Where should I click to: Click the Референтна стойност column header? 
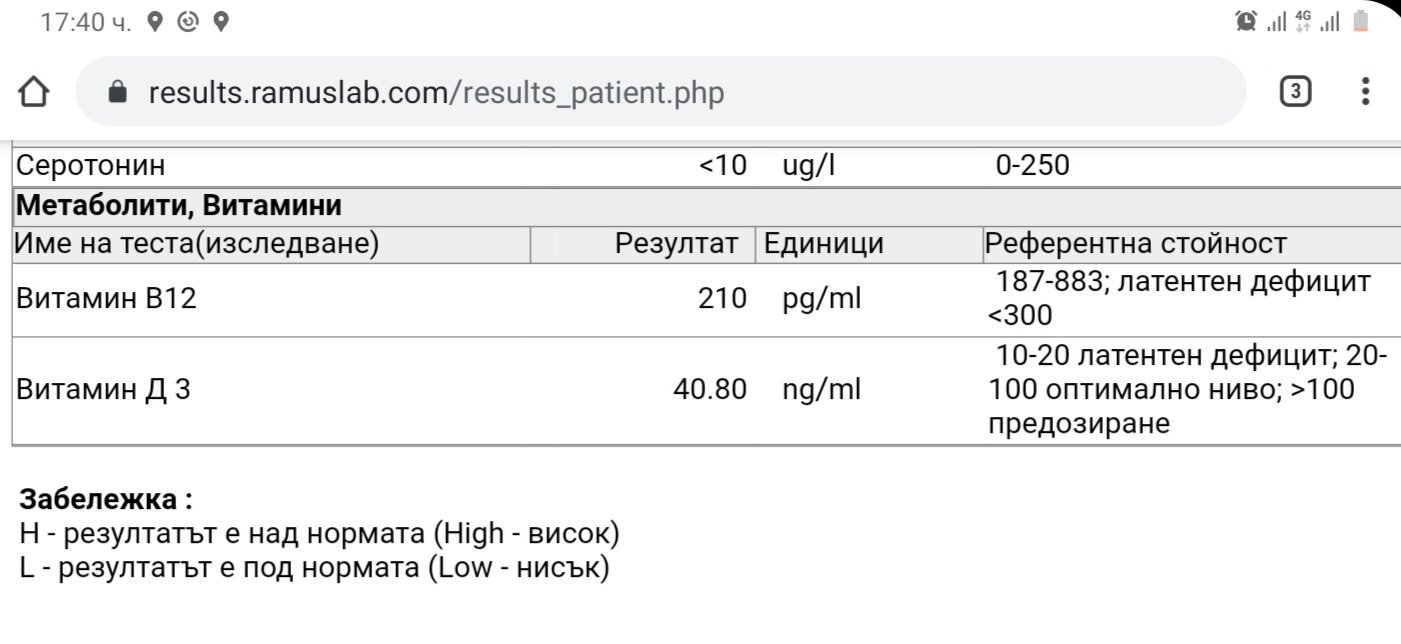tap(1136, 244)
